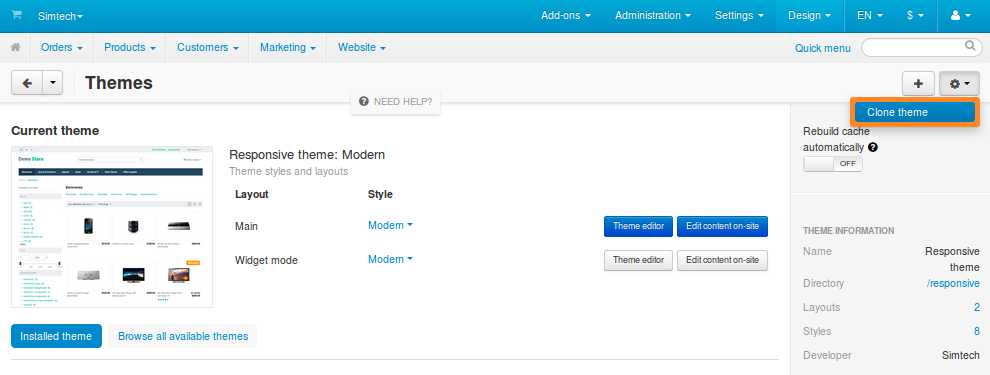Screen dimensions: 990x375
Task: Click the plus add theme button
Action: [x=919, y=83]
